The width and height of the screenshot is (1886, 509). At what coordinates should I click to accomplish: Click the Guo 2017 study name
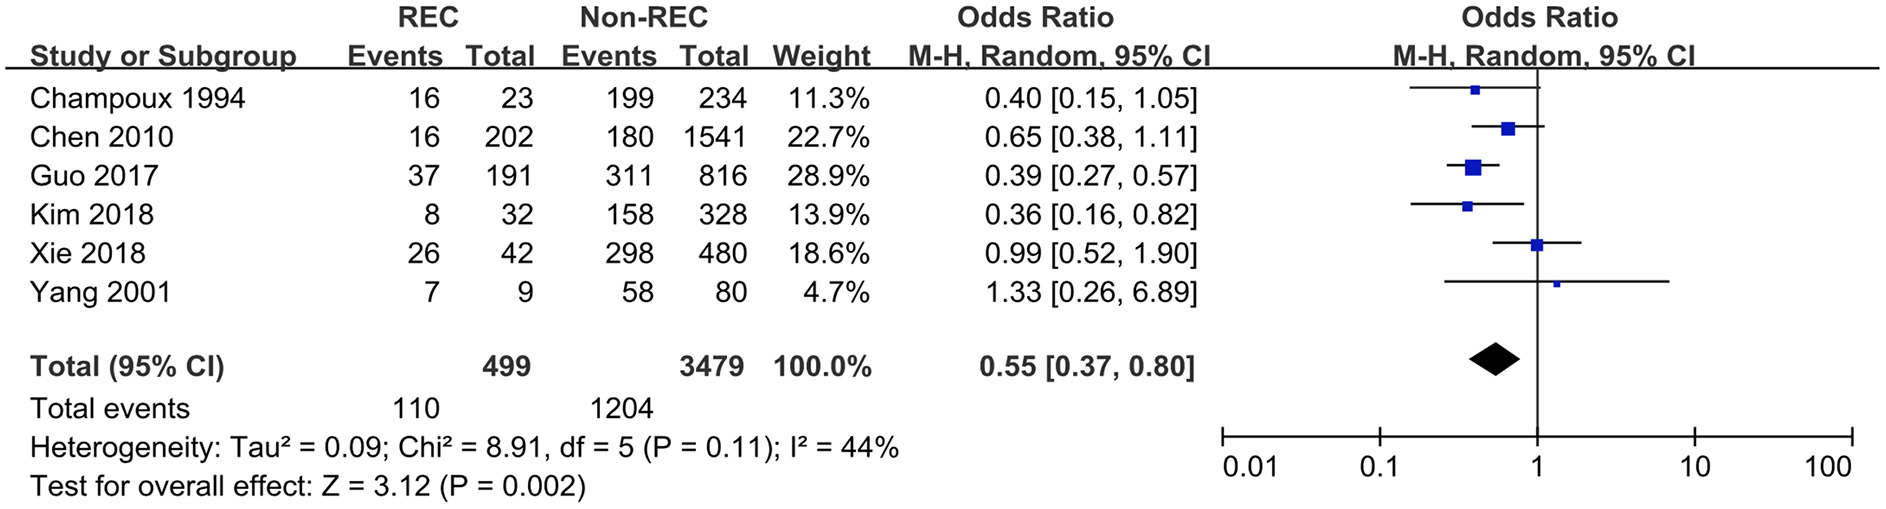[94, 176]
